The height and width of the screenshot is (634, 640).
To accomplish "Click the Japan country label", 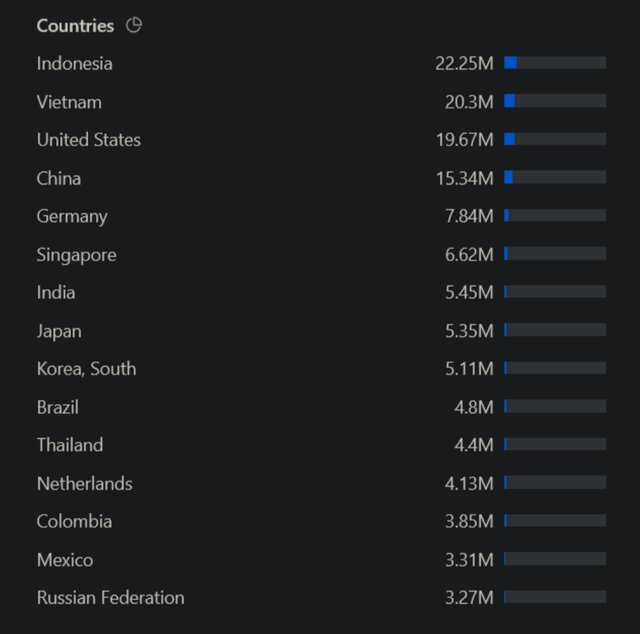I will tap(59, 331).
